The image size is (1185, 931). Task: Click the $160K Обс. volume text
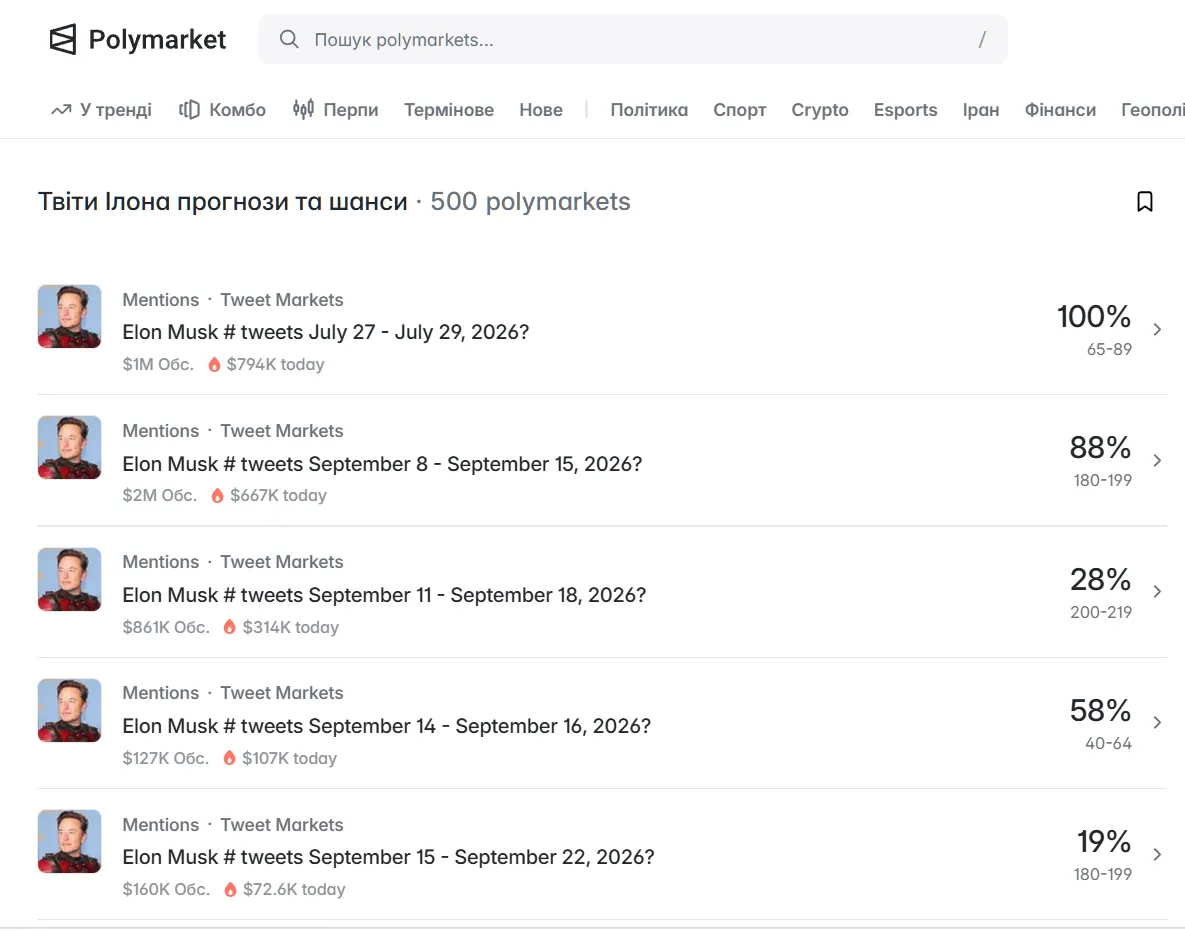pyautogui.click(x=166, y=889)
